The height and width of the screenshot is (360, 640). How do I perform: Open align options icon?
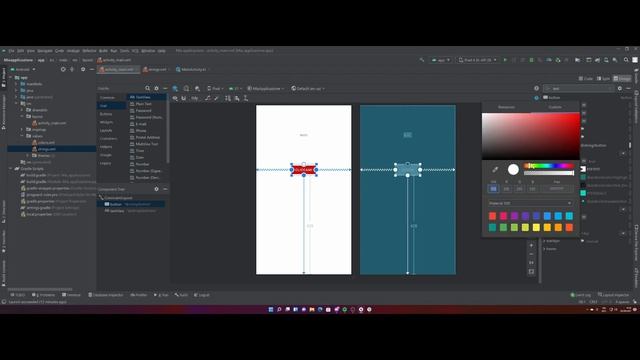pyautogui.click(x=237, y=98)
